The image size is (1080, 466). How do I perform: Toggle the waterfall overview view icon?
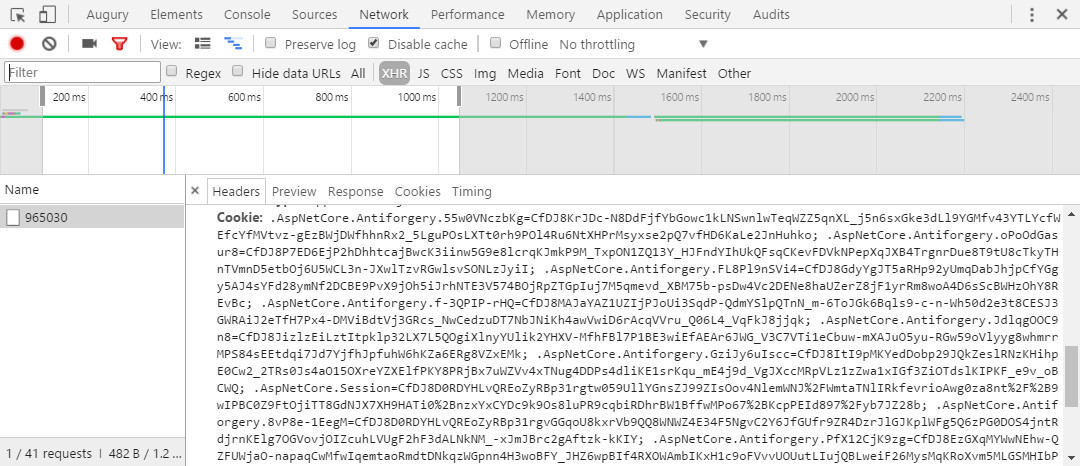pos(234,44)
